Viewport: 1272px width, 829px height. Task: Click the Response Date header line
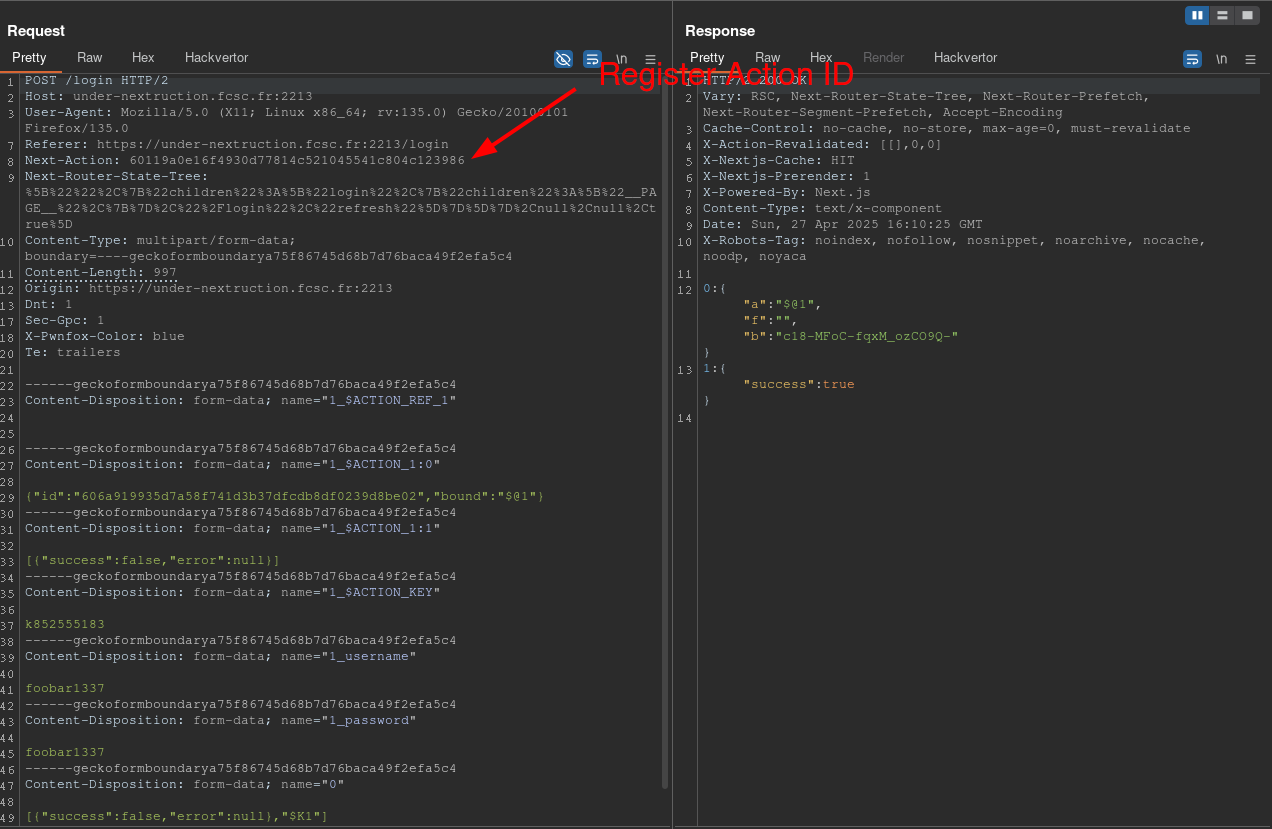(843, 224)
